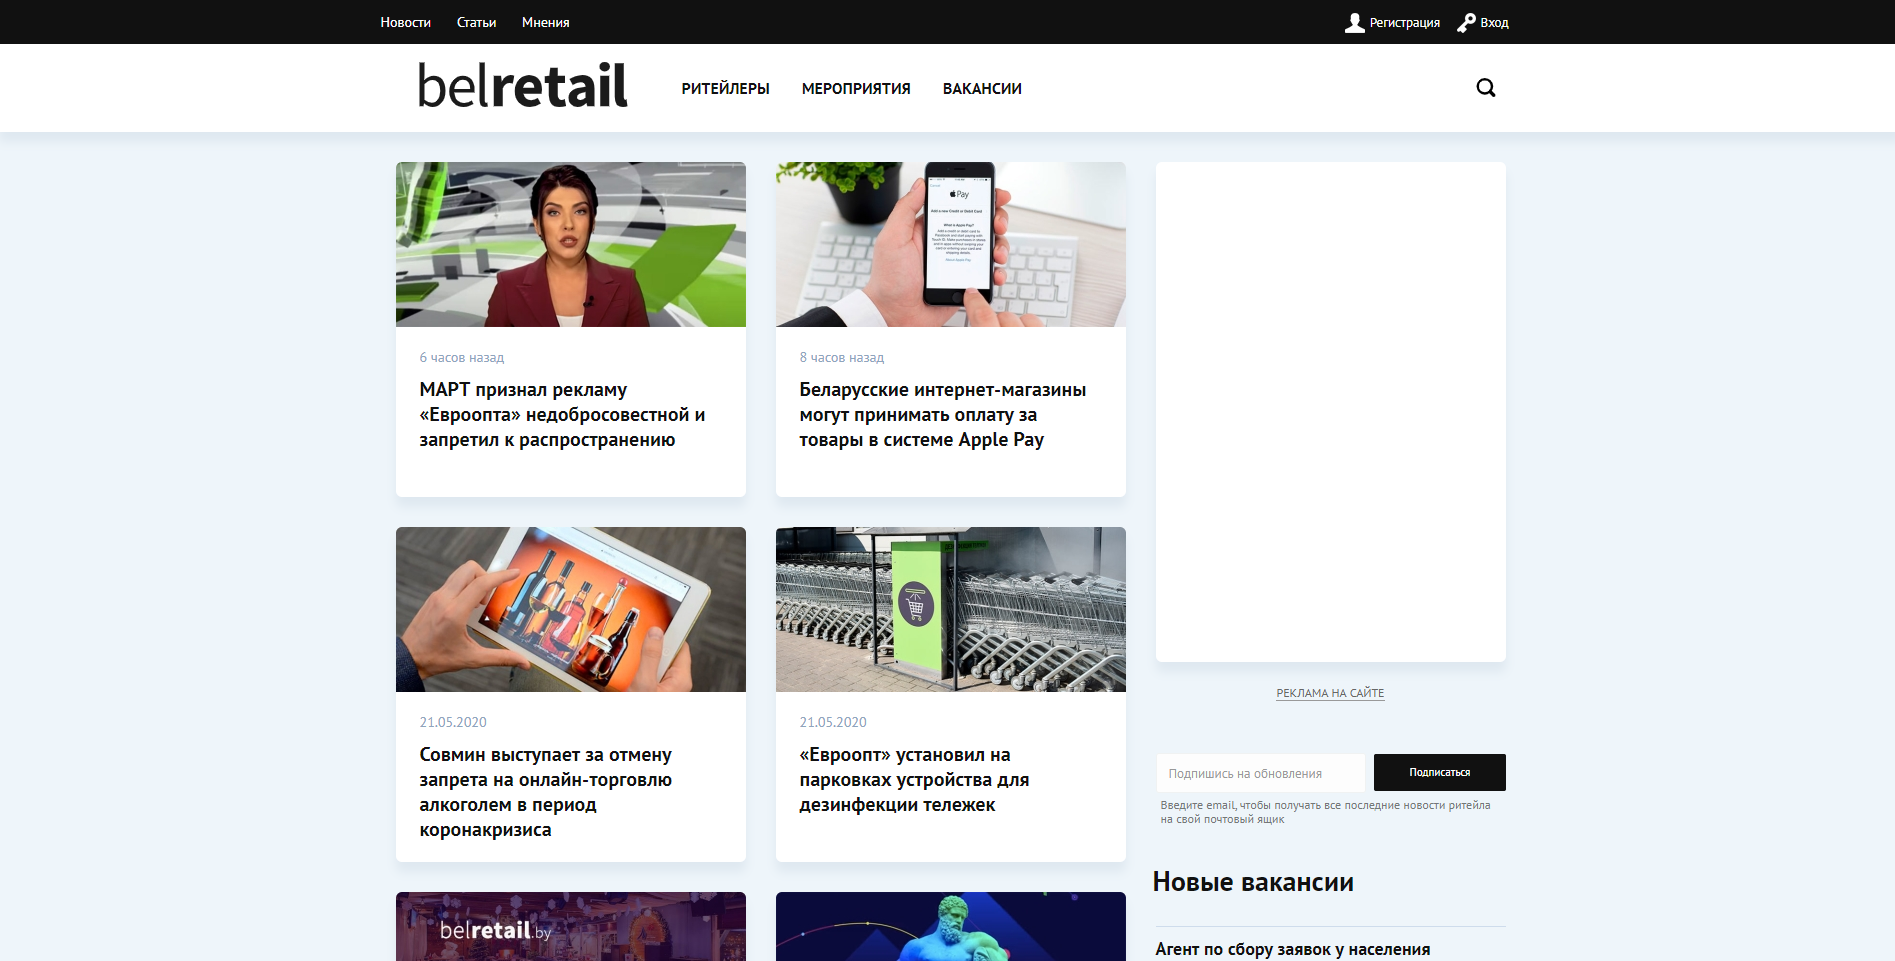Click the РЕКЛАМА НА САЙТЕ link
The image size is (1895, 961).
pyautogui.click(x=1330, y=693)
